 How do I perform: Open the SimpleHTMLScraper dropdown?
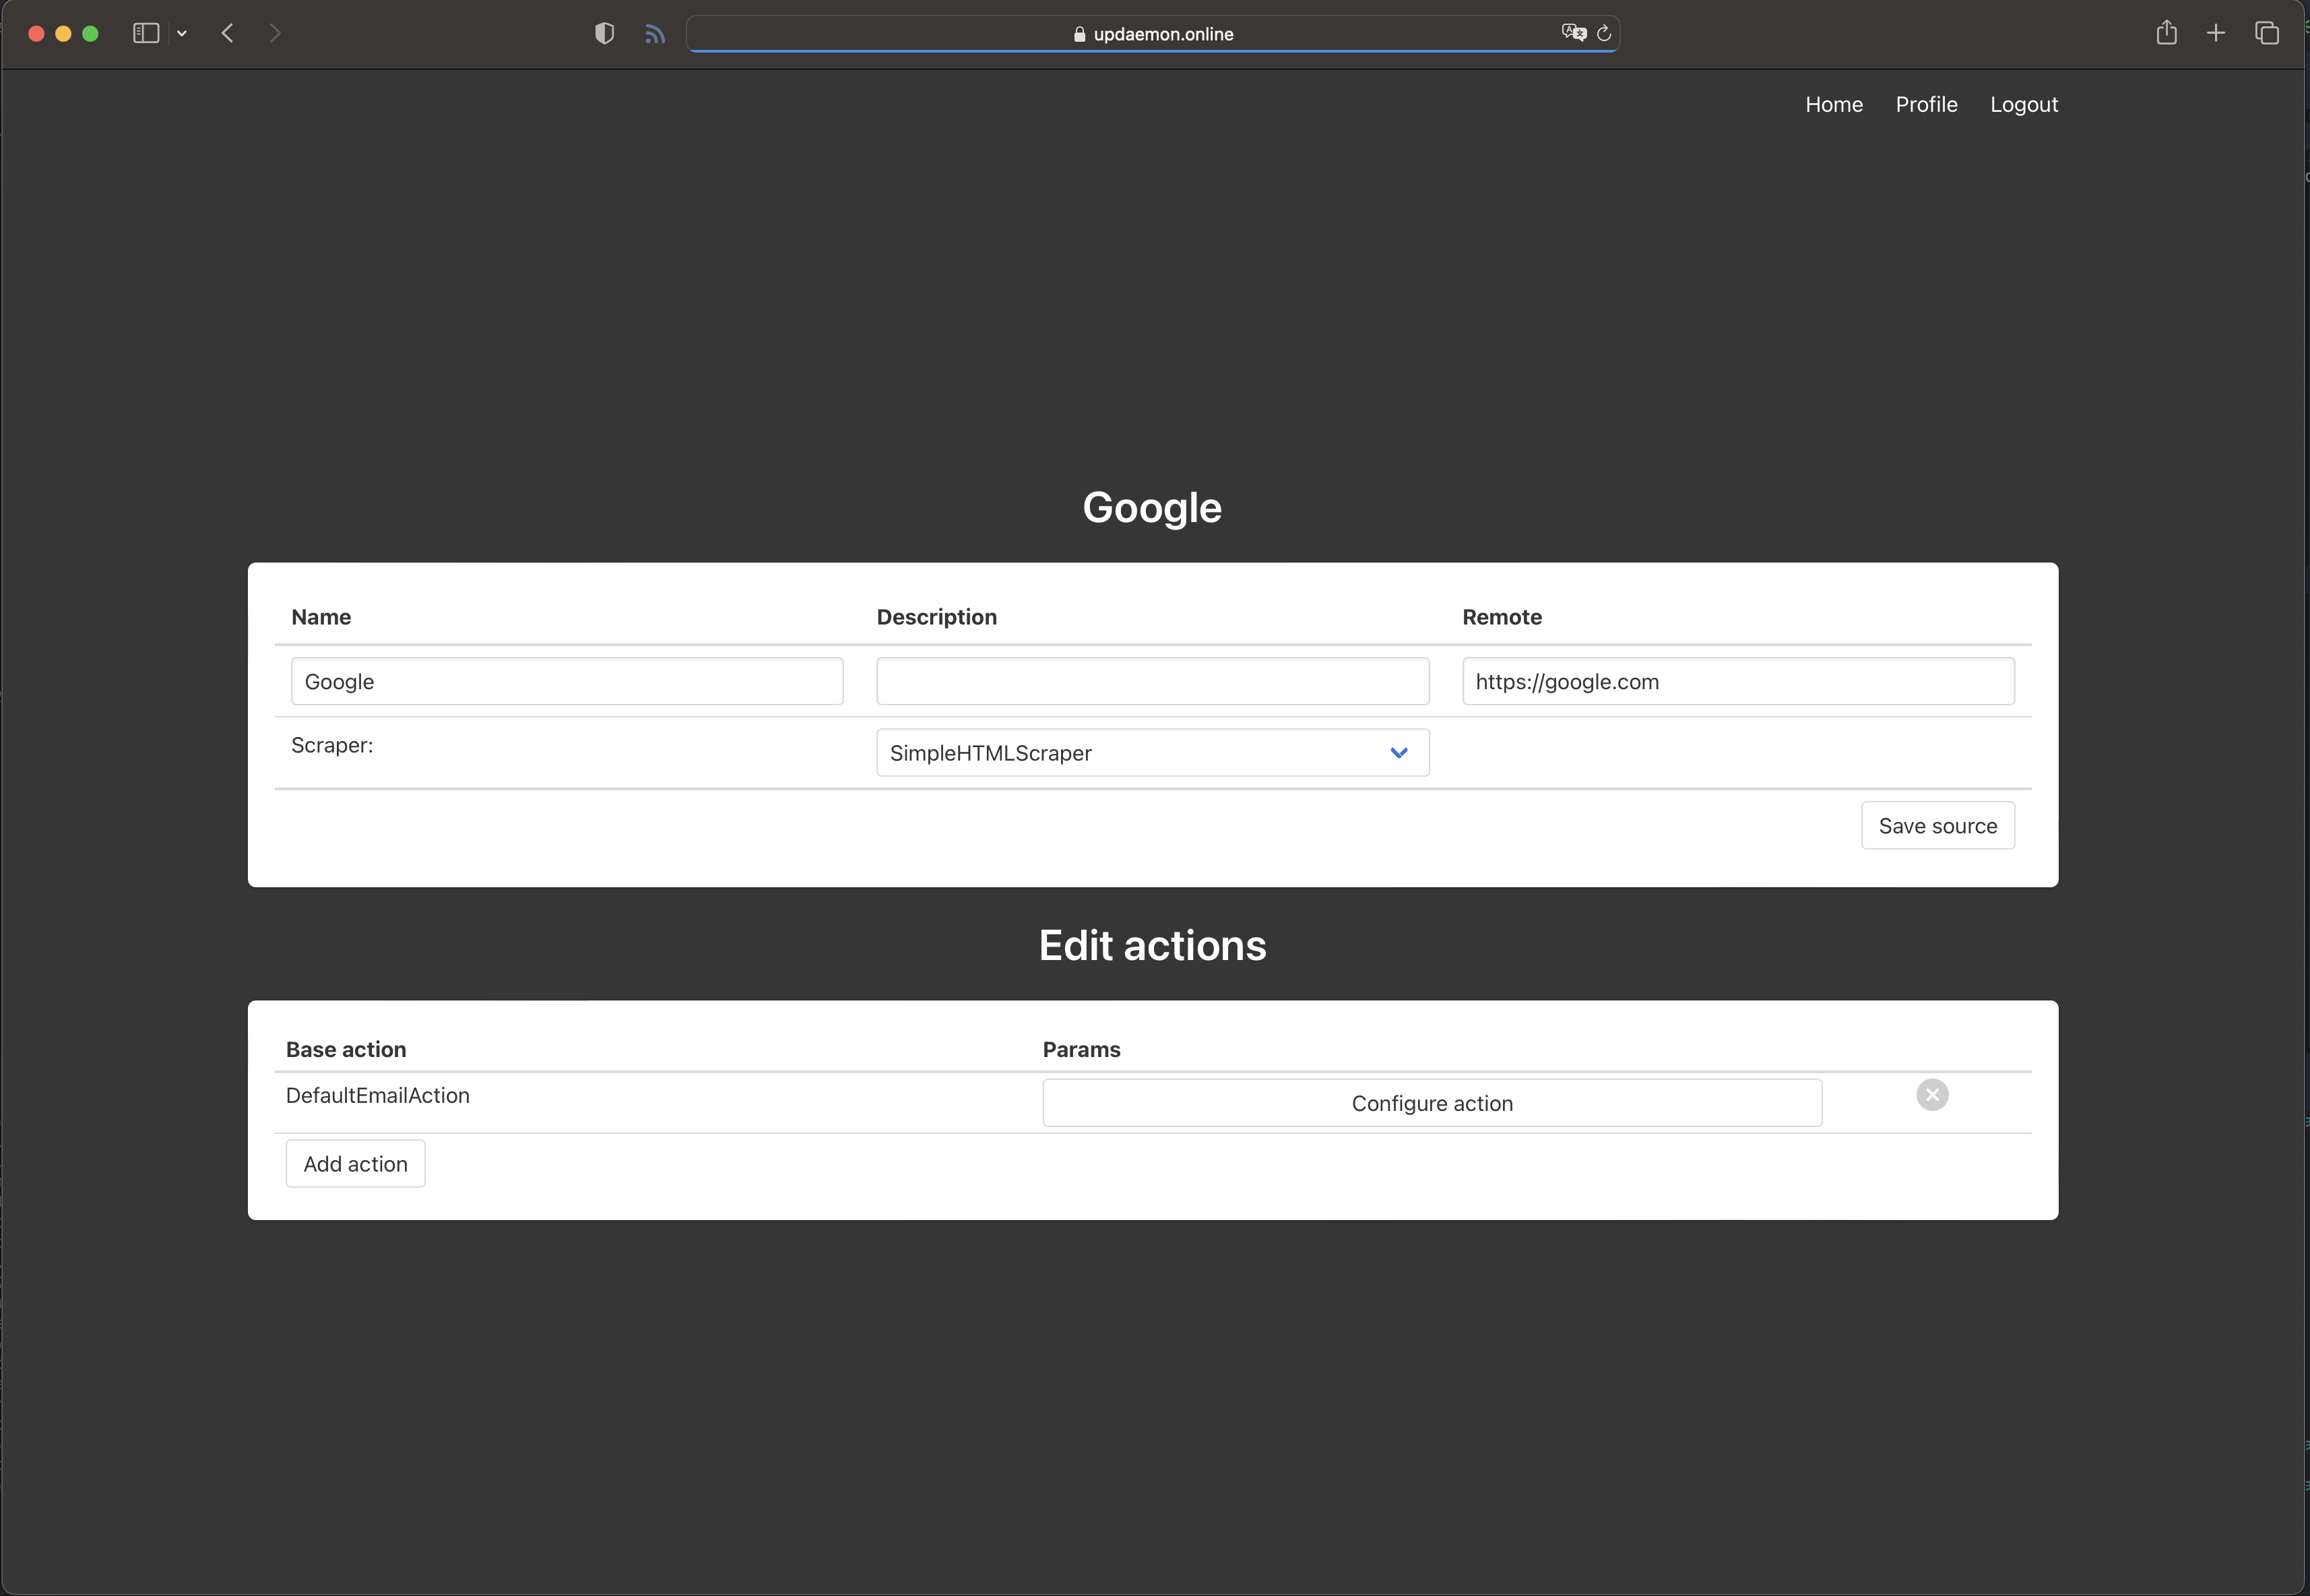click(x=1152, y=753)
